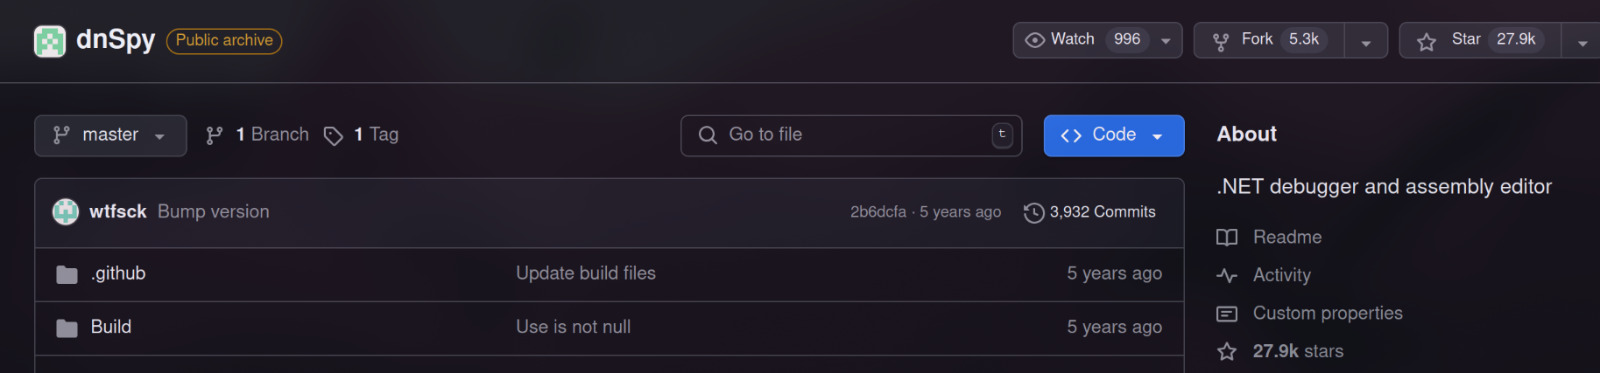Click the Go to file search field
Image resolution: width=1600 pixels, height=373 pixels.
click(x=851, y=136)
